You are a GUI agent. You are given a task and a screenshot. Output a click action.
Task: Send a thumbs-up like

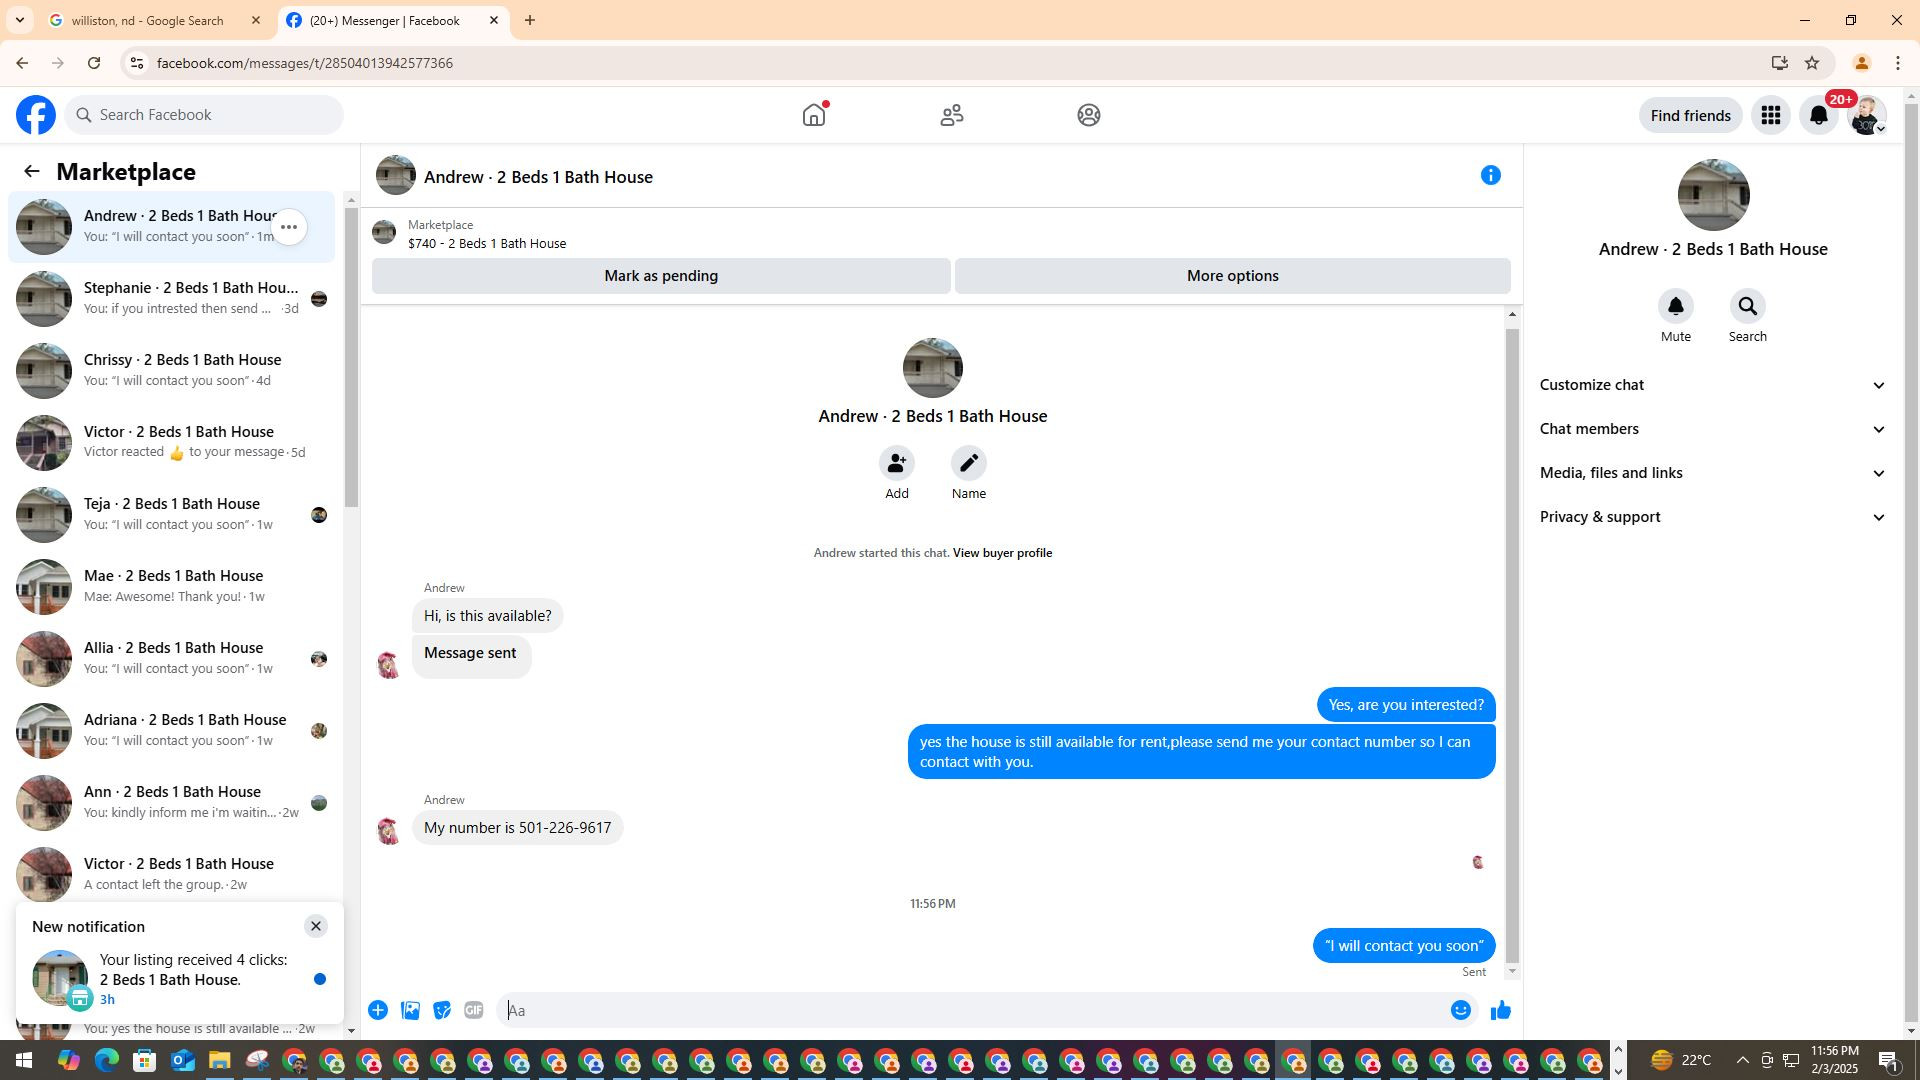[x=1501, y=1010]
